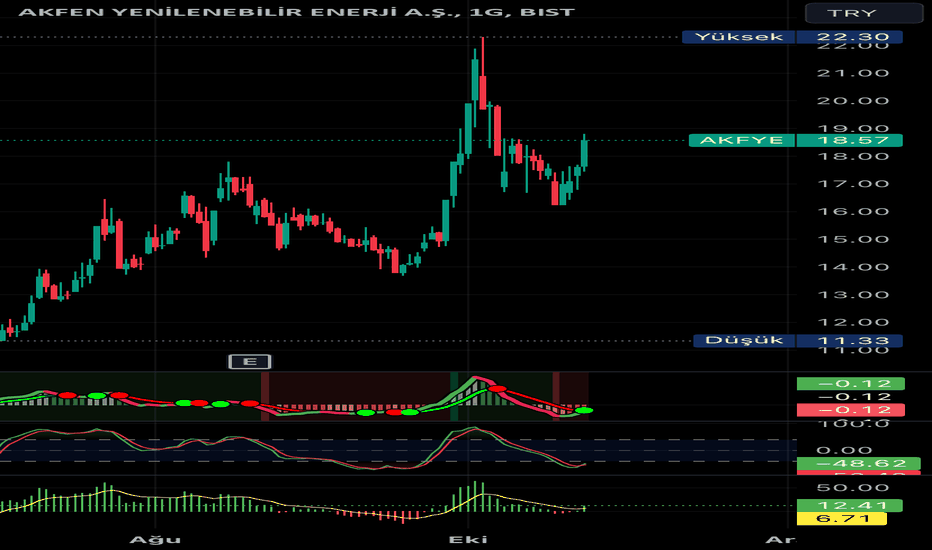Click the TRY currency button
This screenshot has width=932, height=550.
(x=864, y=13)
